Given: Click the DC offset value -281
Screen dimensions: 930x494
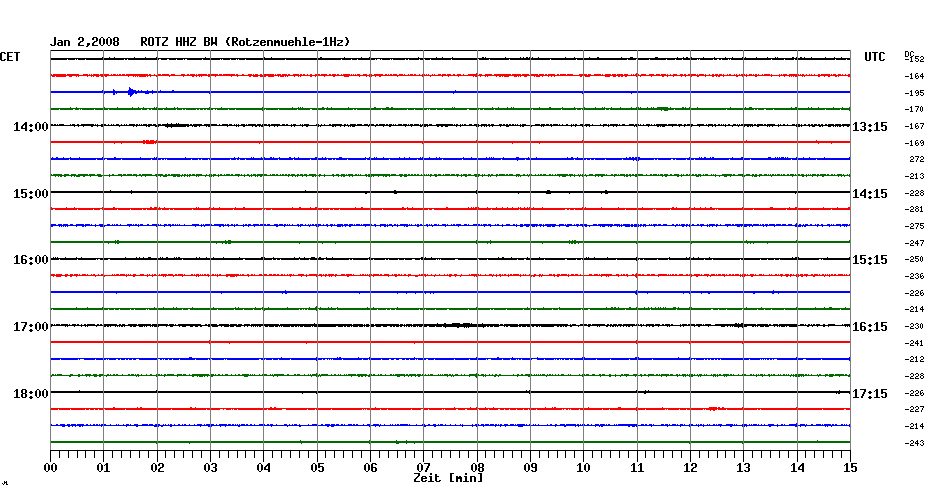Looking at the screenshot, I should click(x=915, y=209).
